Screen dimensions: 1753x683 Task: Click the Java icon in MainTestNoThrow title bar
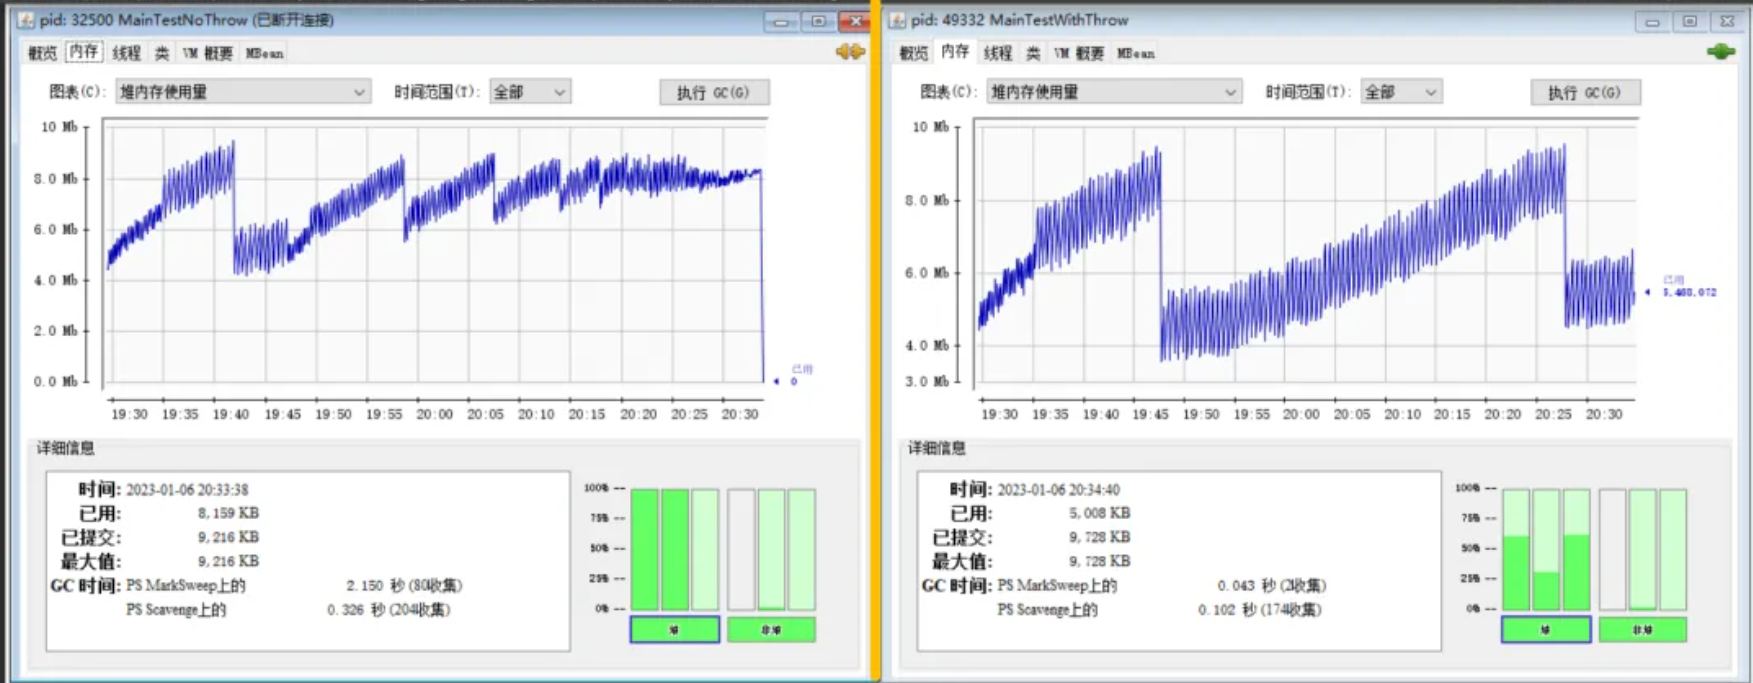(26, 20)
